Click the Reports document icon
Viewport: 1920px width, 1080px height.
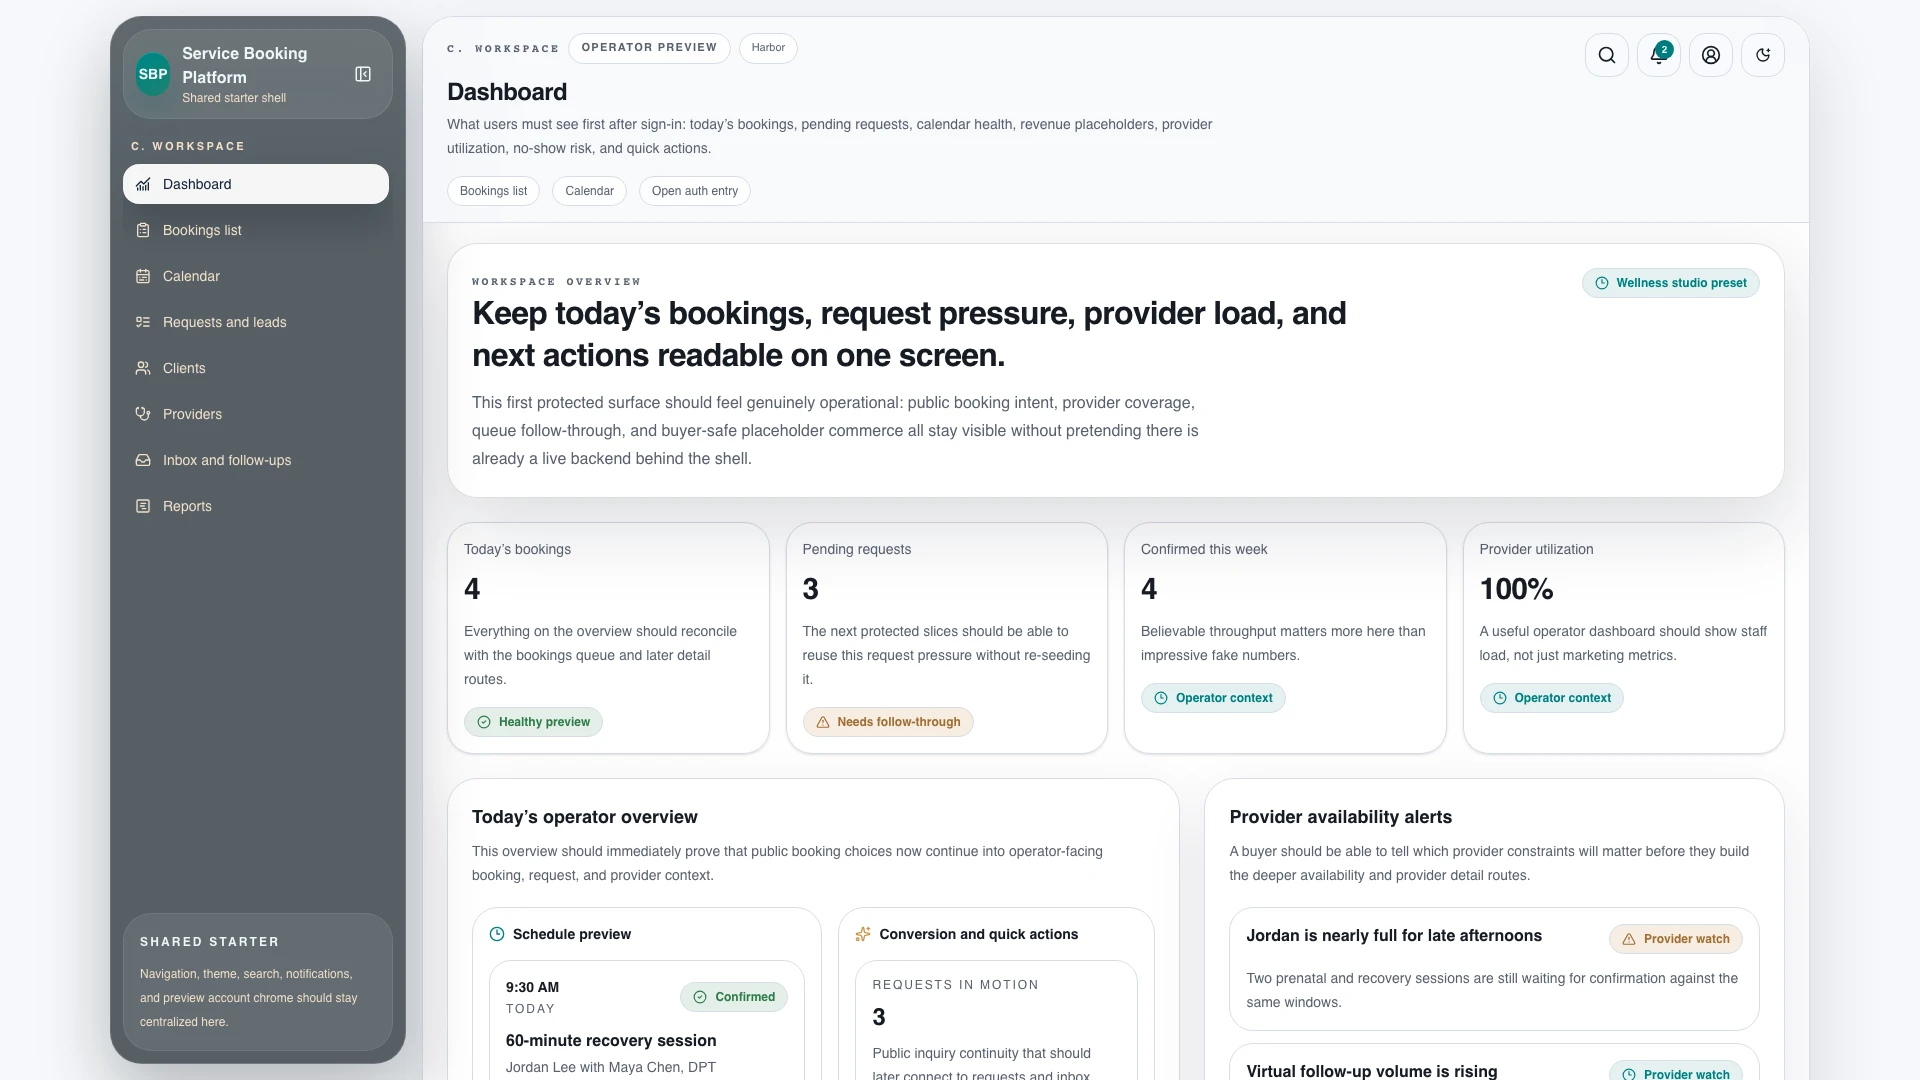[x=143, y=506]
